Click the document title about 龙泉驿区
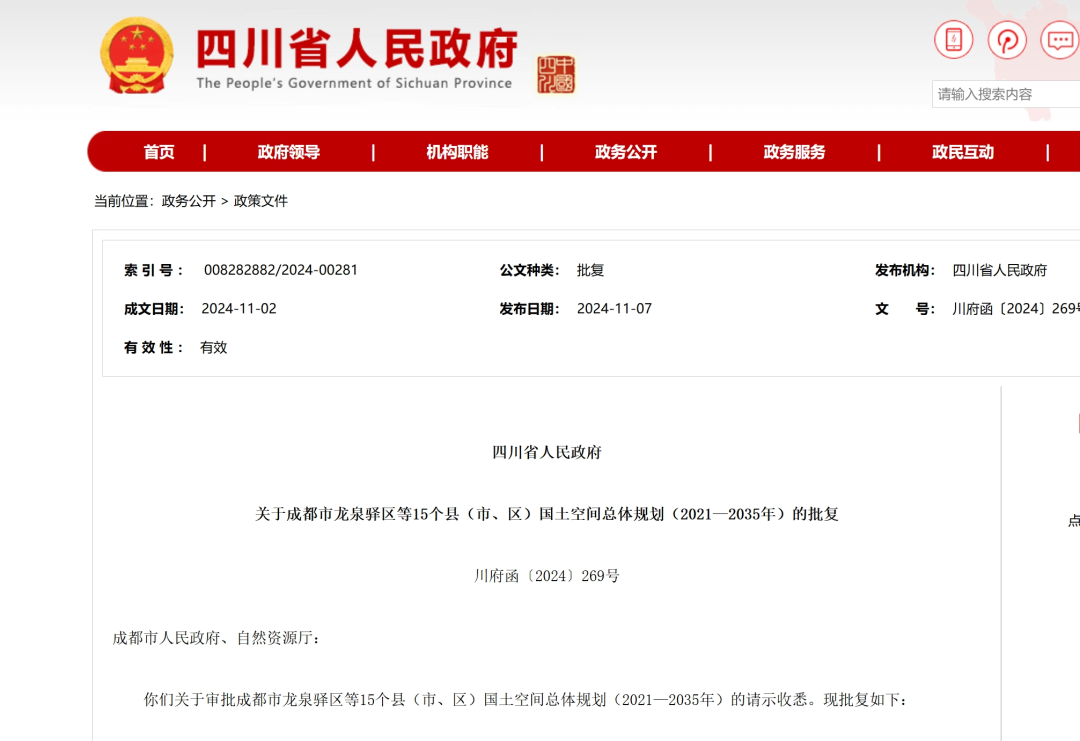 [547, 514]
